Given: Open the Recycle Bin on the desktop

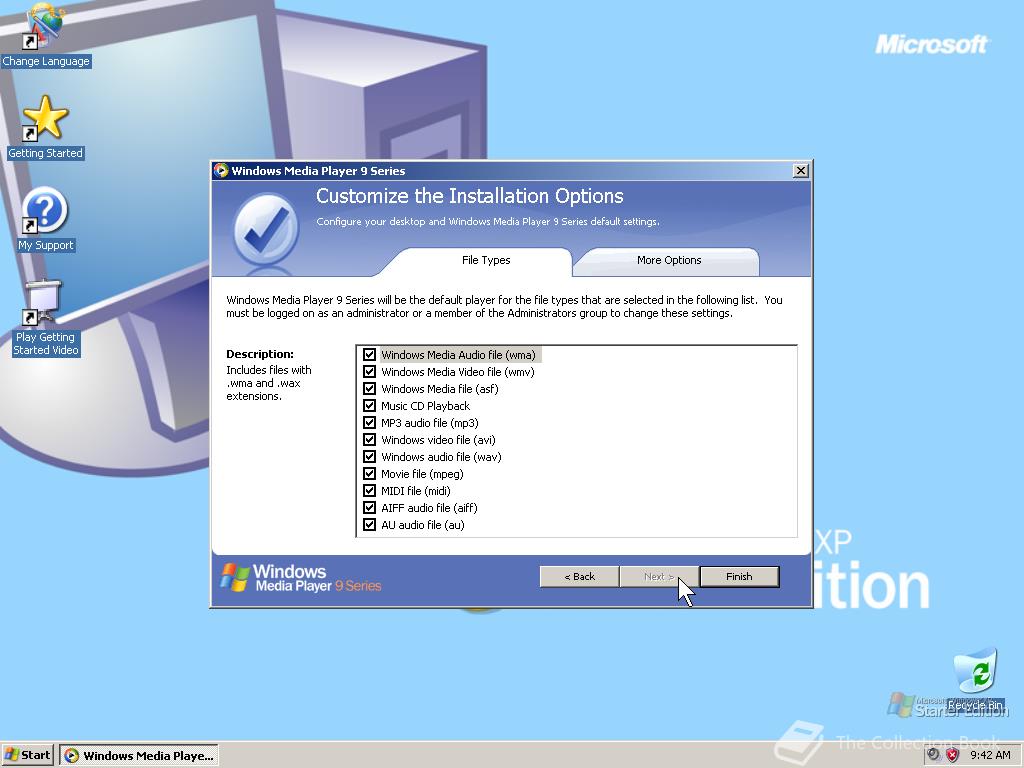Looking at the screenshot, I should tap(976, 679).
